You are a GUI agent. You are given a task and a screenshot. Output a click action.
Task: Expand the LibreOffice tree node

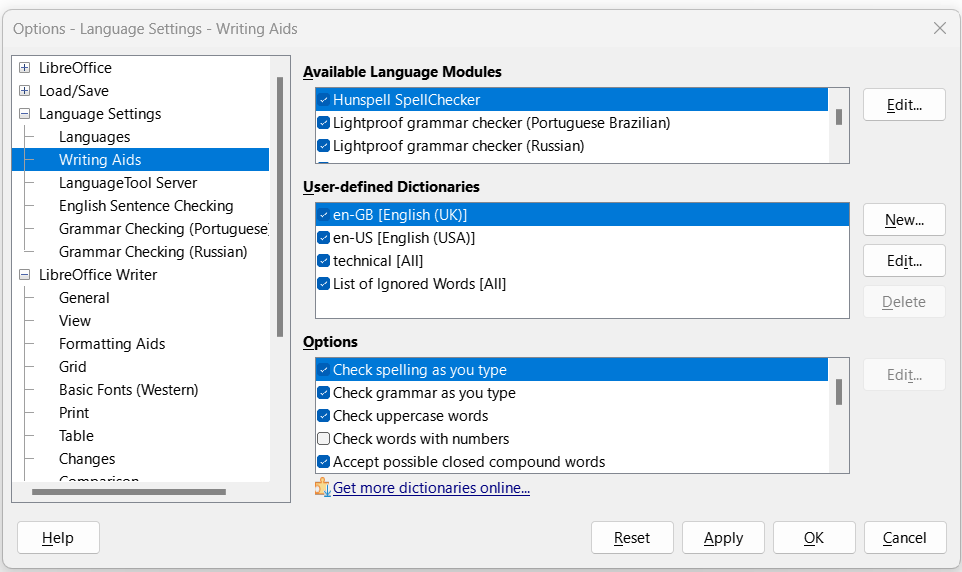(x=25, y=68)
